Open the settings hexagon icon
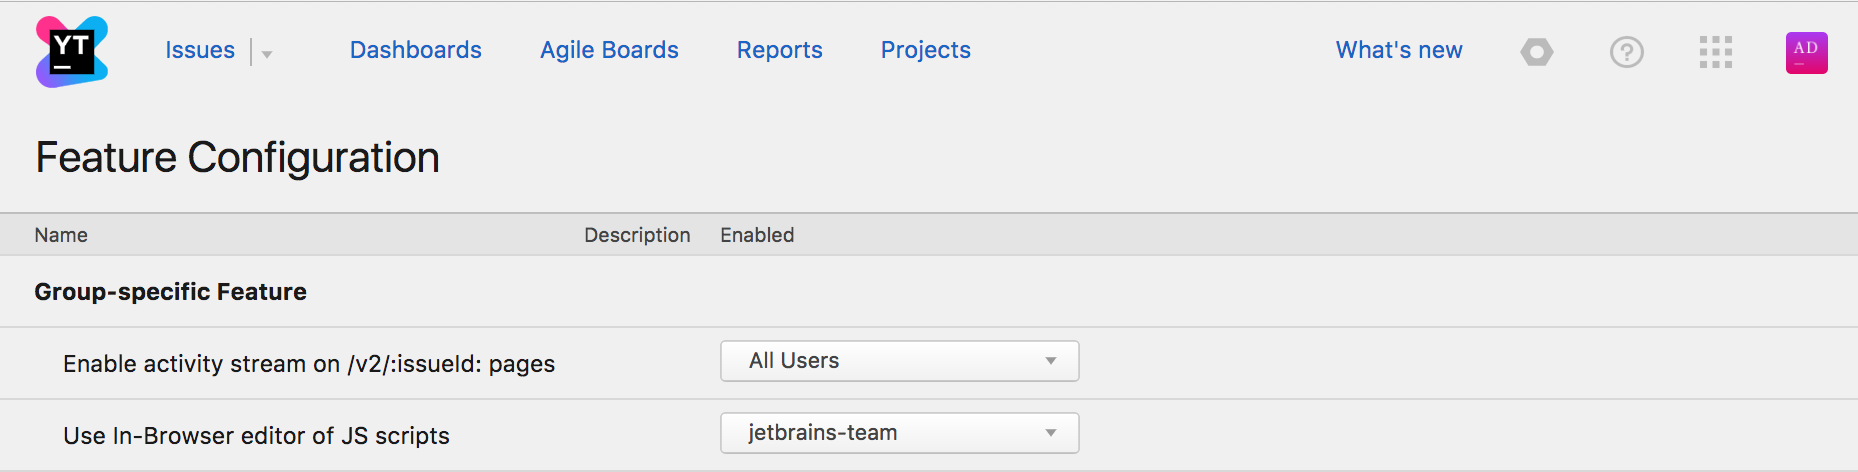 tap(1537, 52)
